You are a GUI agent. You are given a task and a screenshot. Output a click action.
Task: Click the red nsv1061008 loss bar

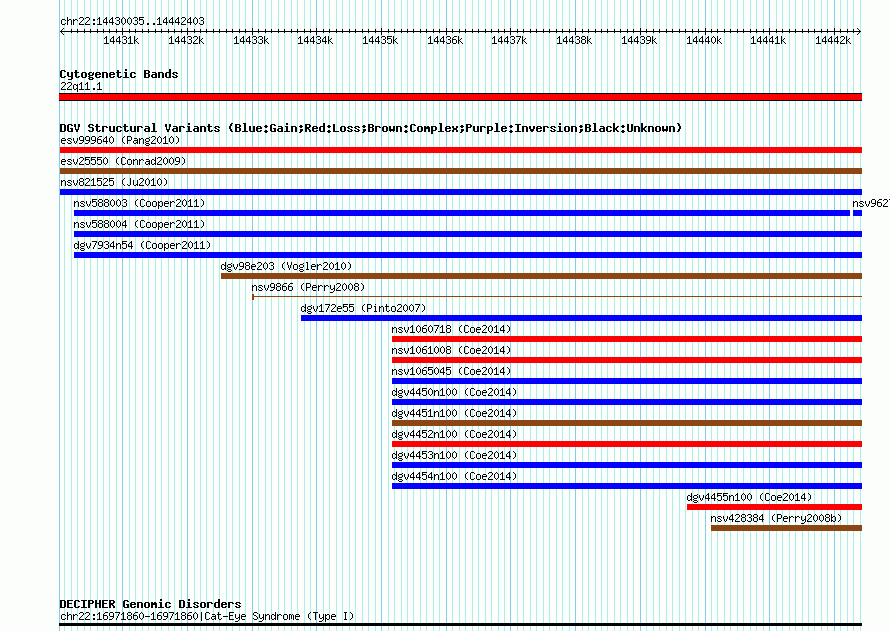627,360
